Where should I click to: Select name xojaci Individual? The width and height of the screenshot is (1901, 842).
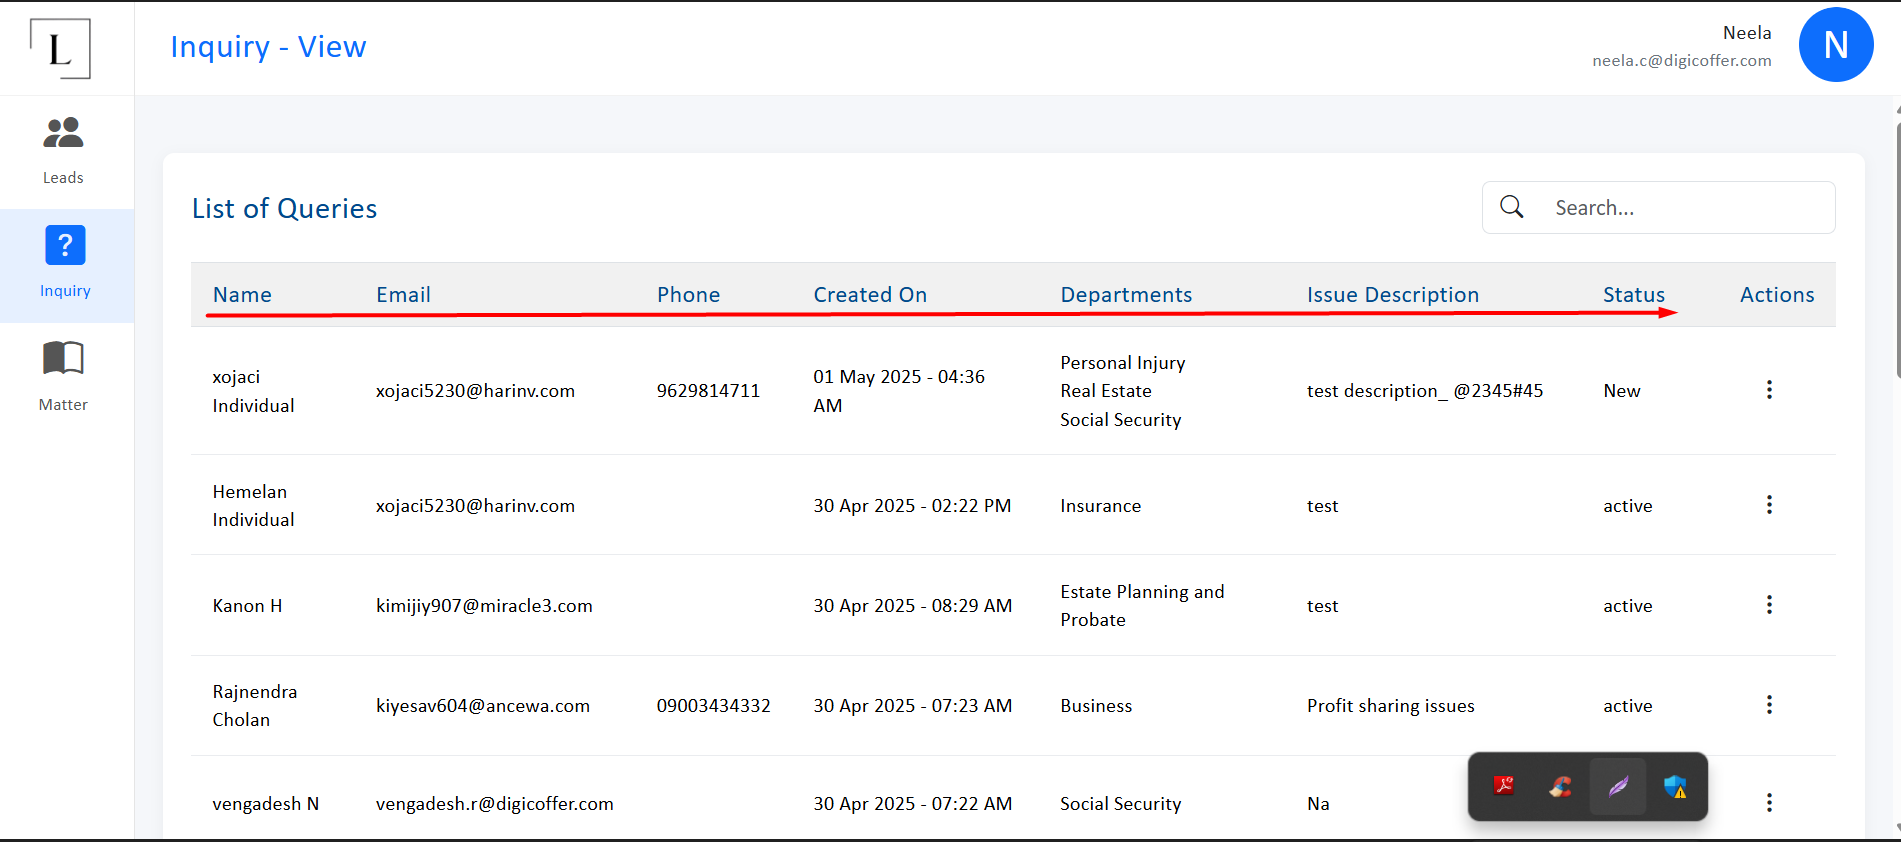[253, 391]
